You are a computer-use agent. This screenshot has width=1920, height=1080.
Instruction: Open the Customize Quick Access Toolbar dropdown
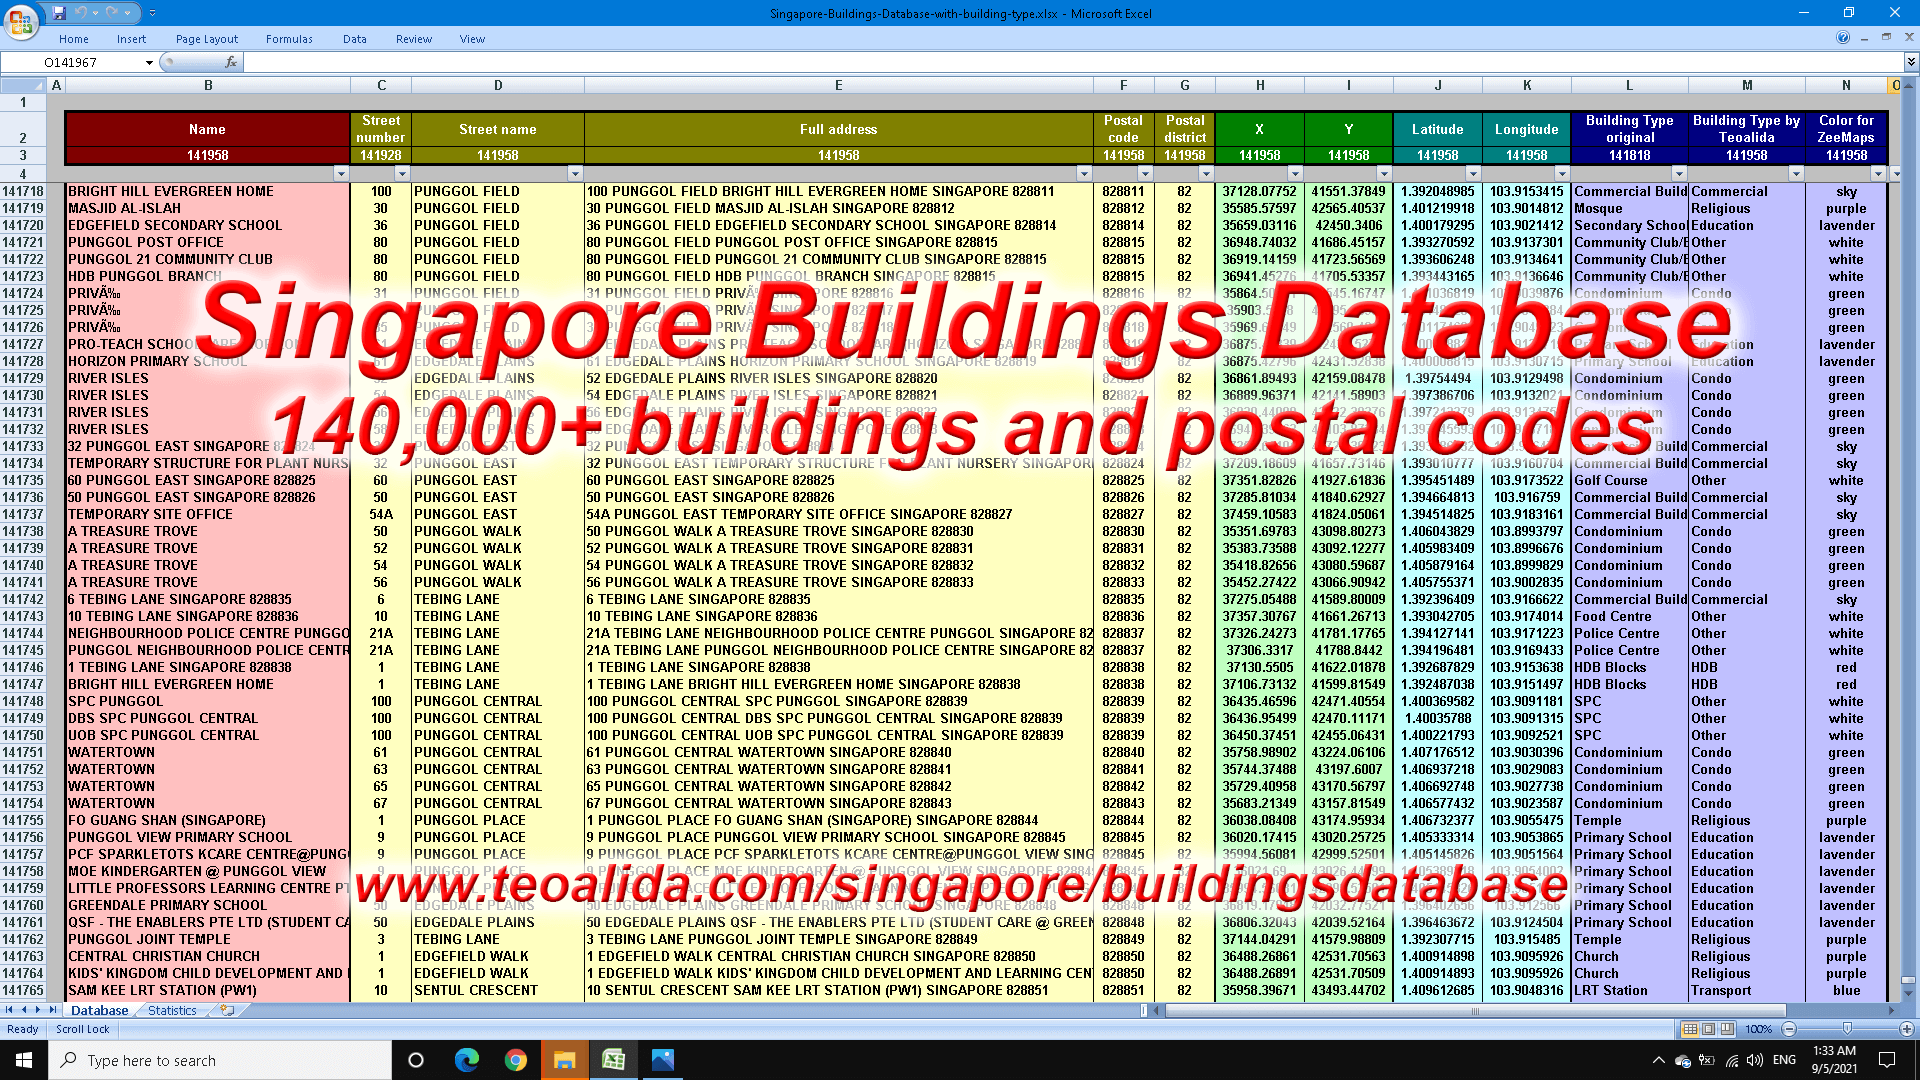pos(152,11)
